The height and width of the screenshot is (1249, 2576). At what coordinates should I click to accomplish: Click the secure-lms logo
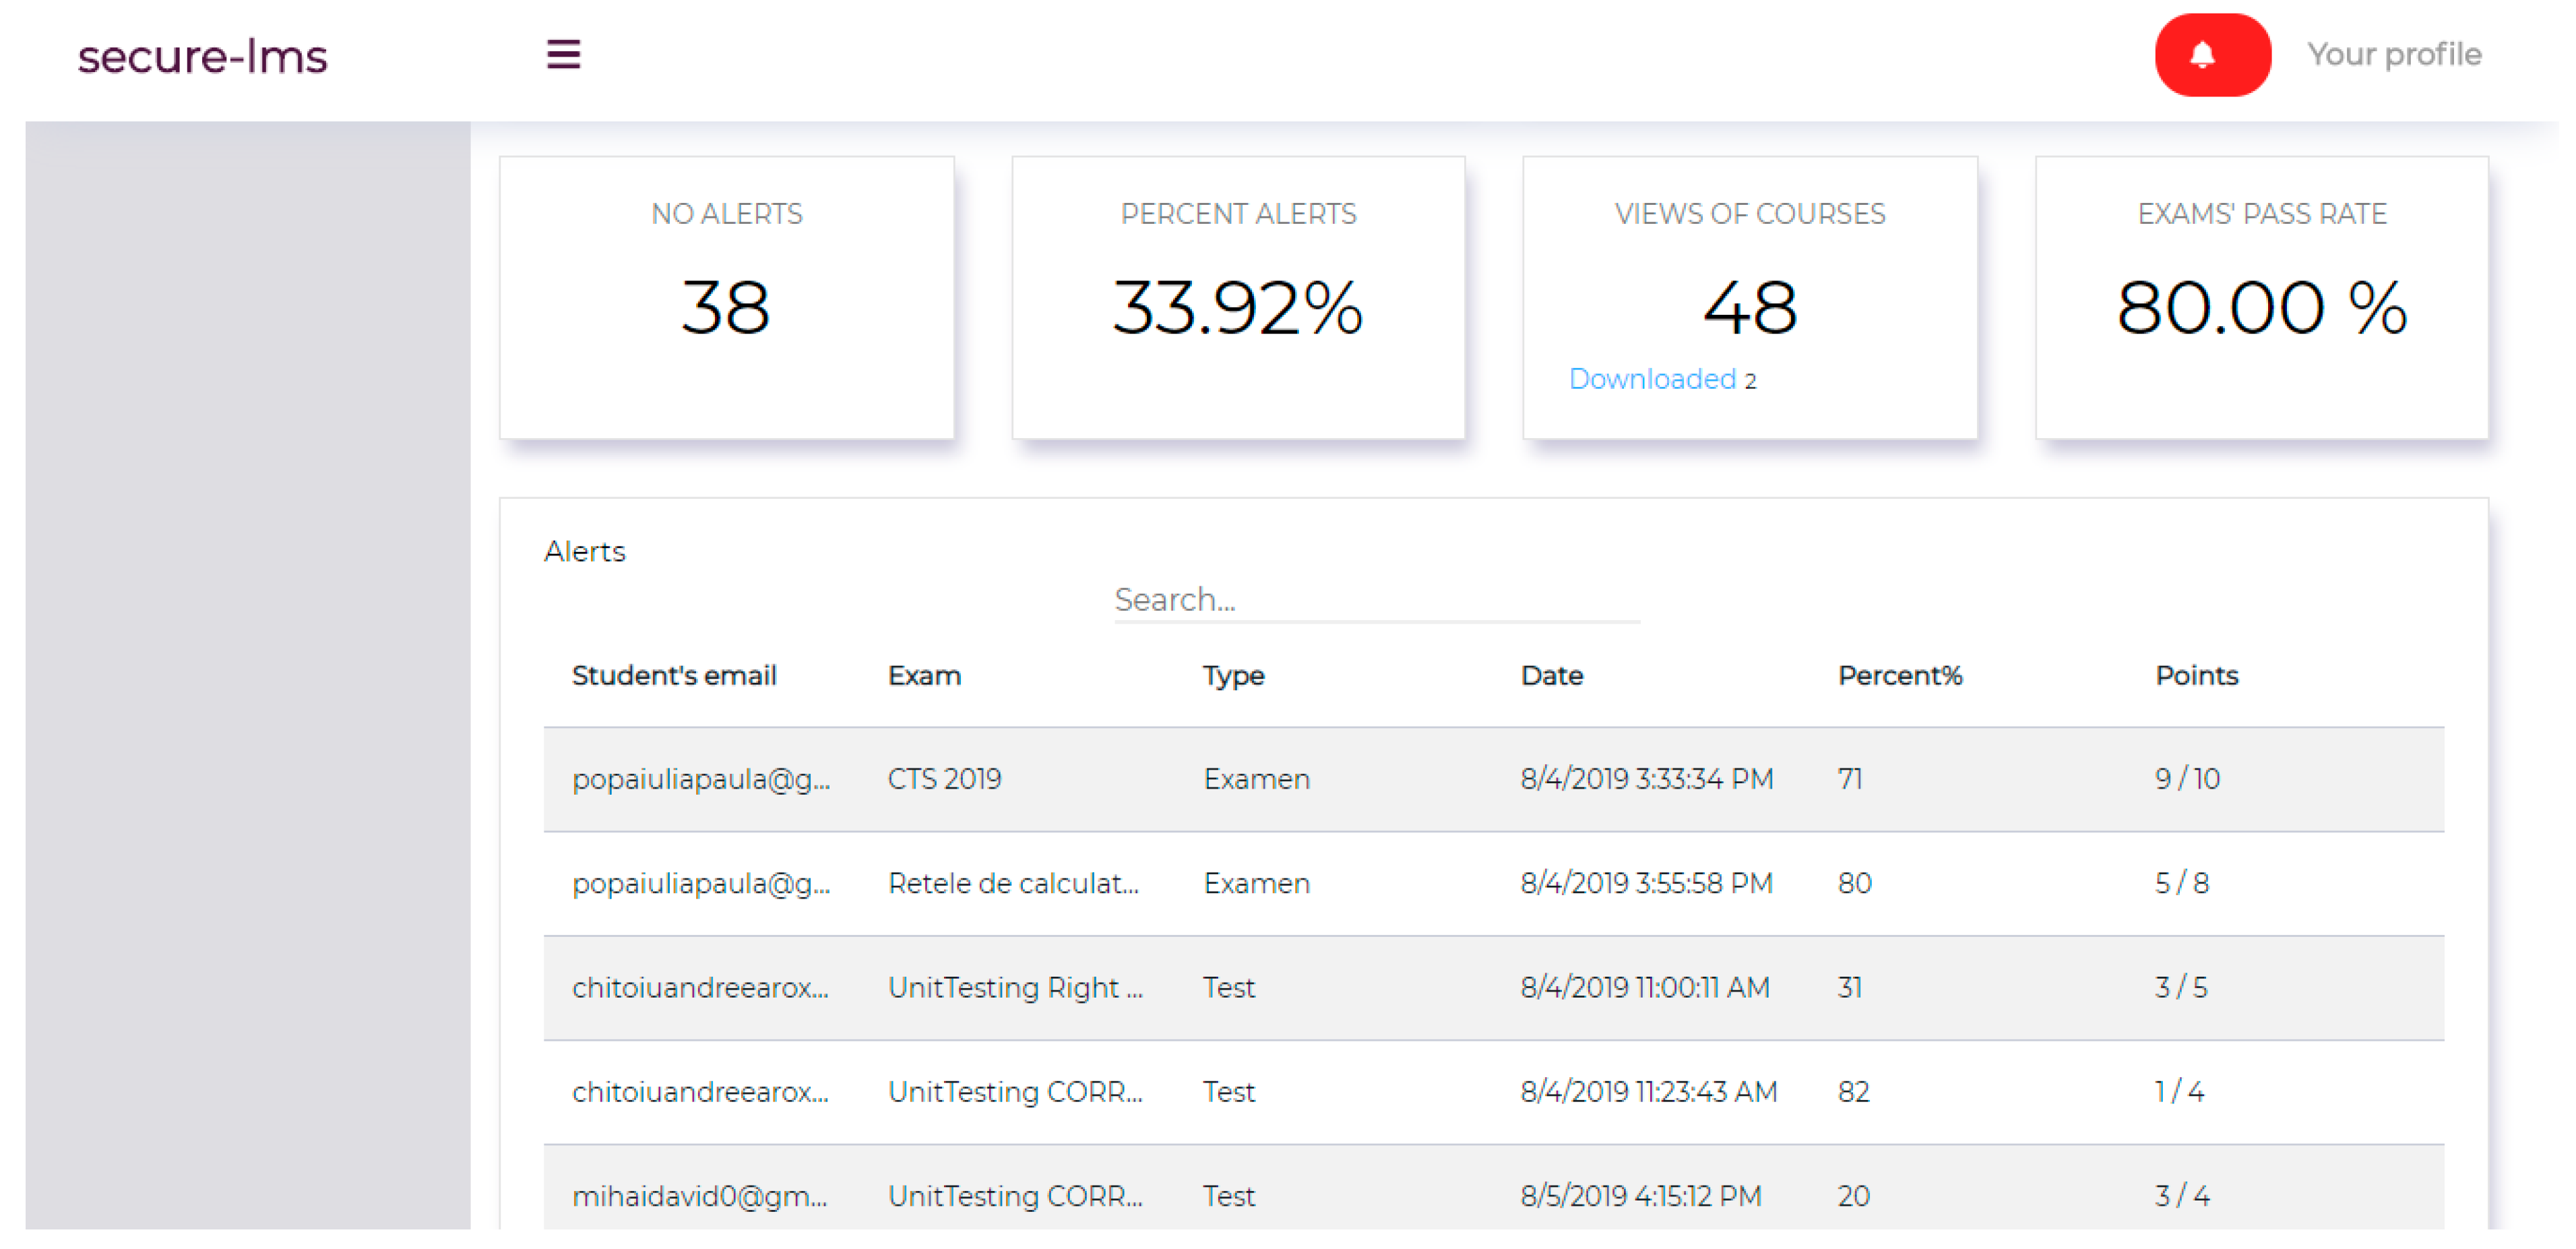pyautogui.click(x=203, y=56)
